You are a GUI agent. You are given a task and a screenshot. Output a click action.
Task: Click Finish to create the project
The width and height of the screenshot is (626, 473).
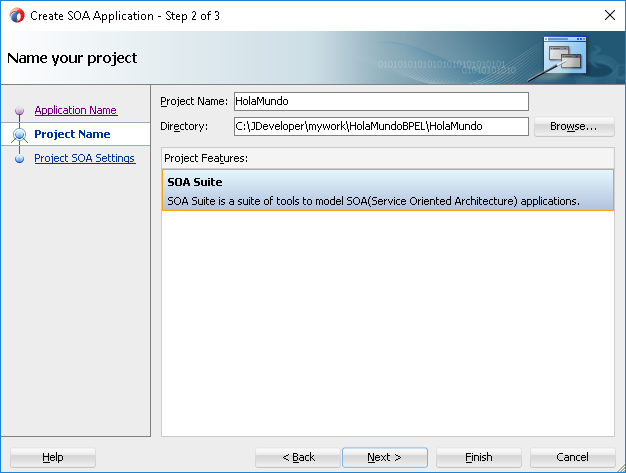[x=479, y=457]
